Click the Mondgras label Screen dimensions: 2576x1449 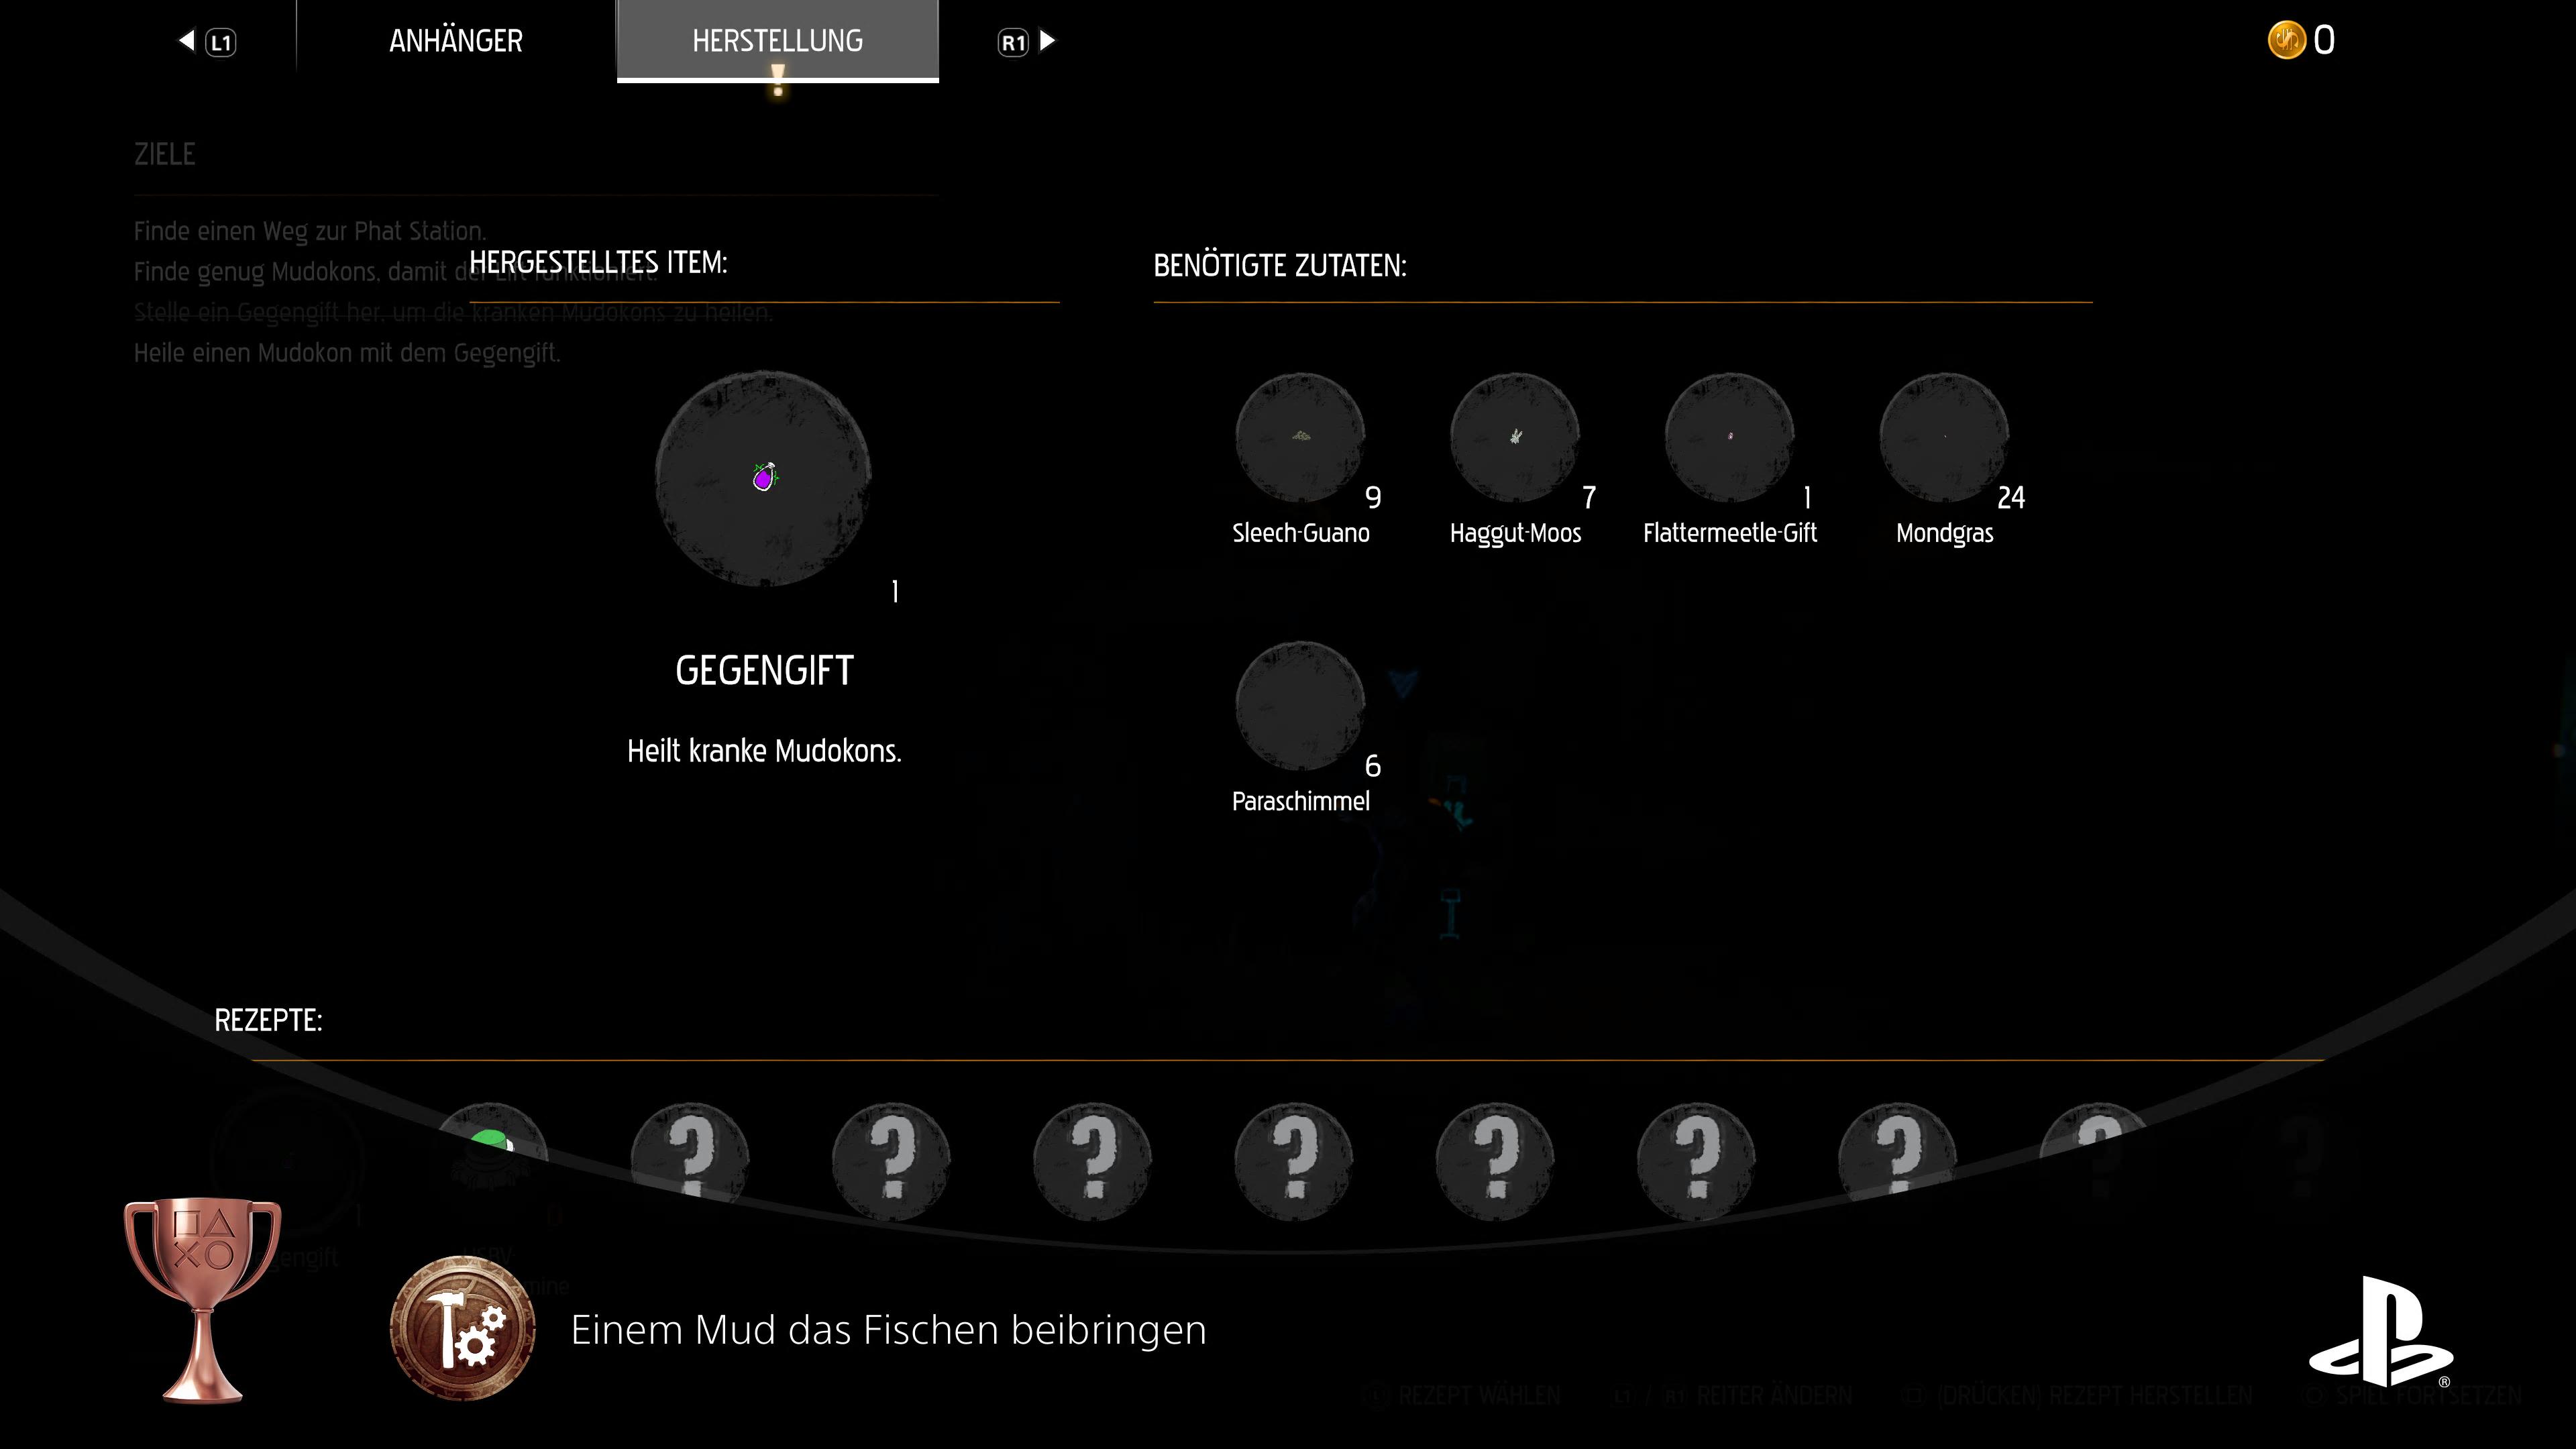click(1944, 533)
